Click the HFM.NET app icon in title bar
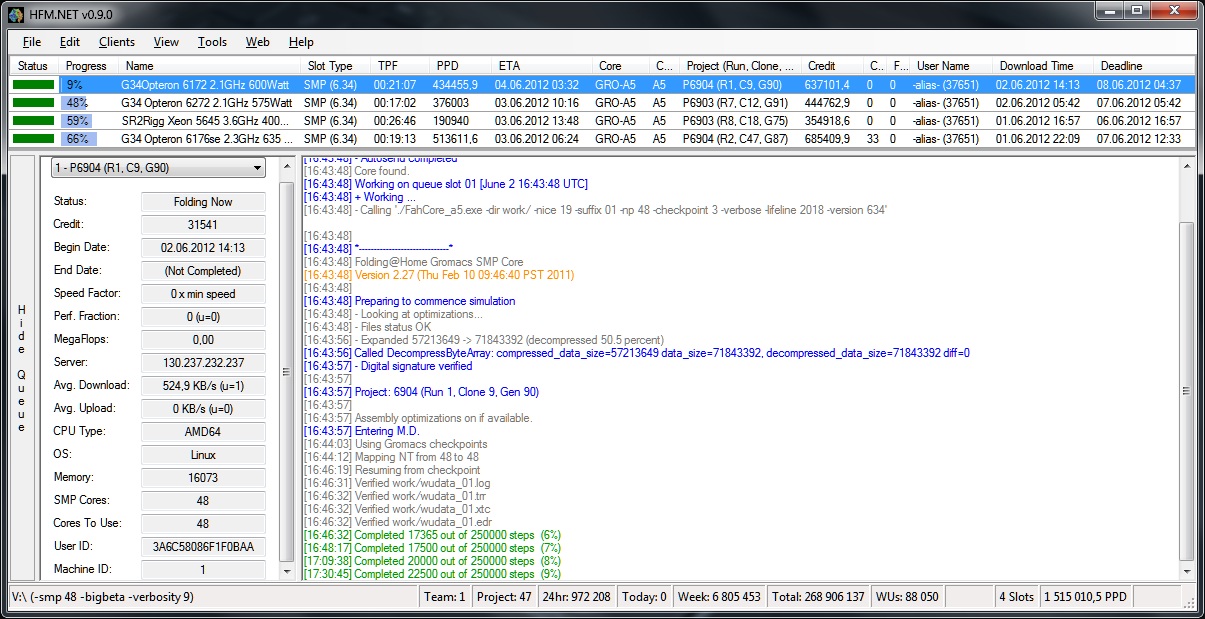The height and width of the screenshot is (619, 1205). pos(16,13)
